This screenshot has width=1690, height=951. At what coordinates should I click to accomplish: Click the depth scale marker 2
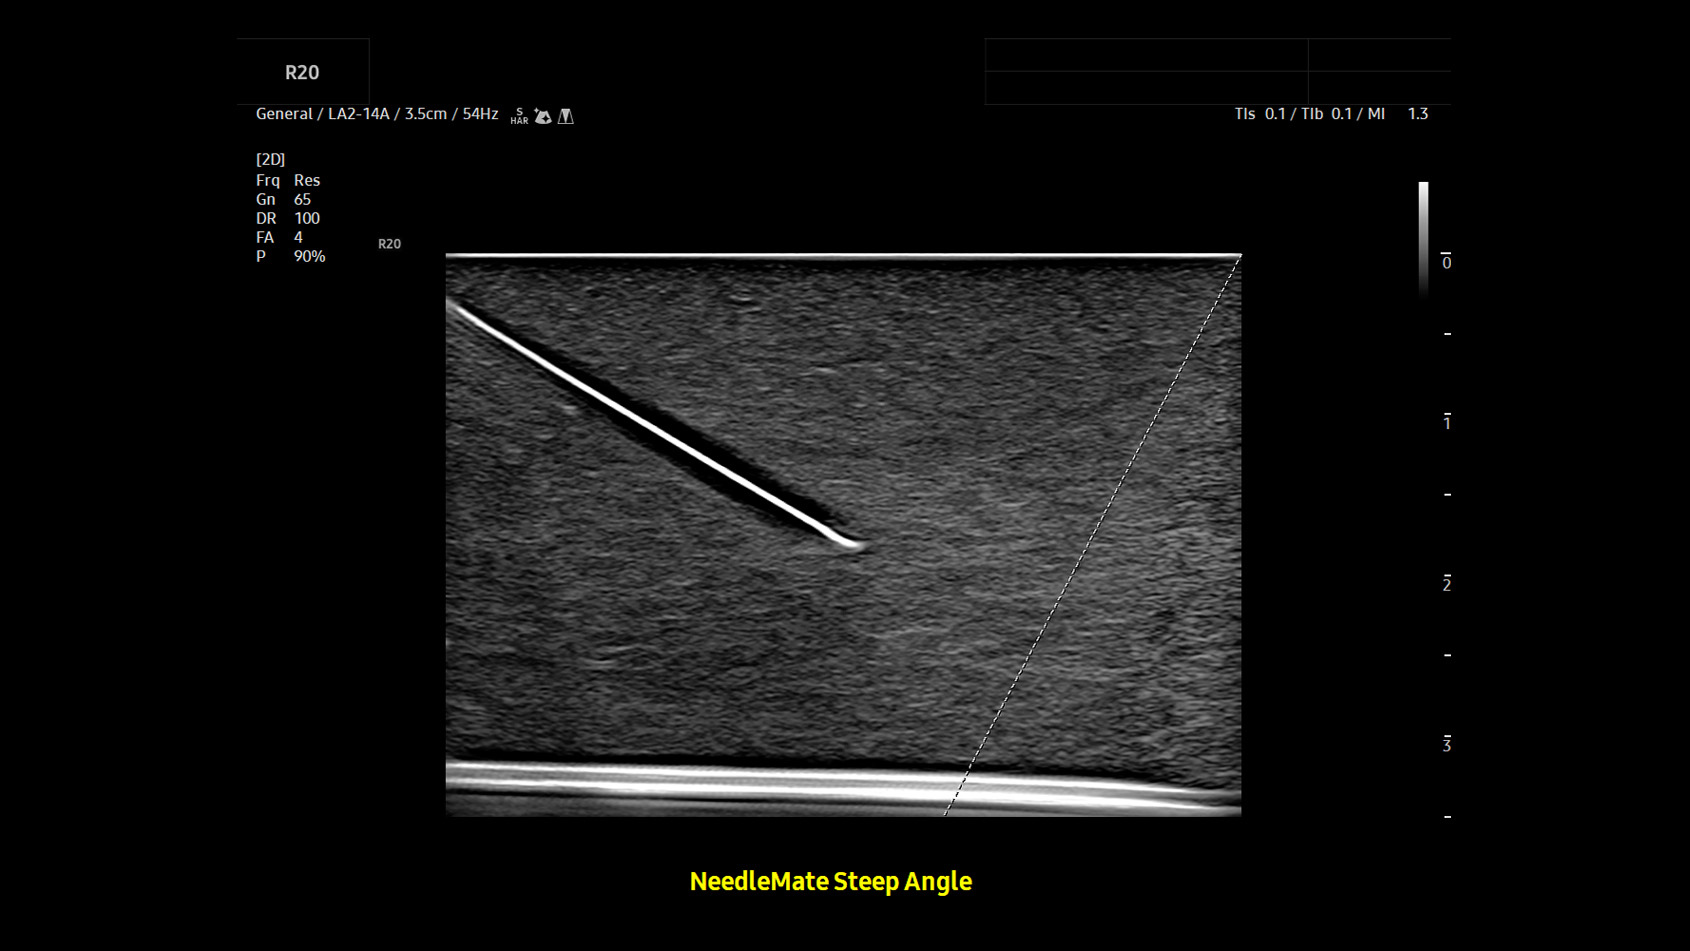pyautogui.click(x=1446, y=583)
